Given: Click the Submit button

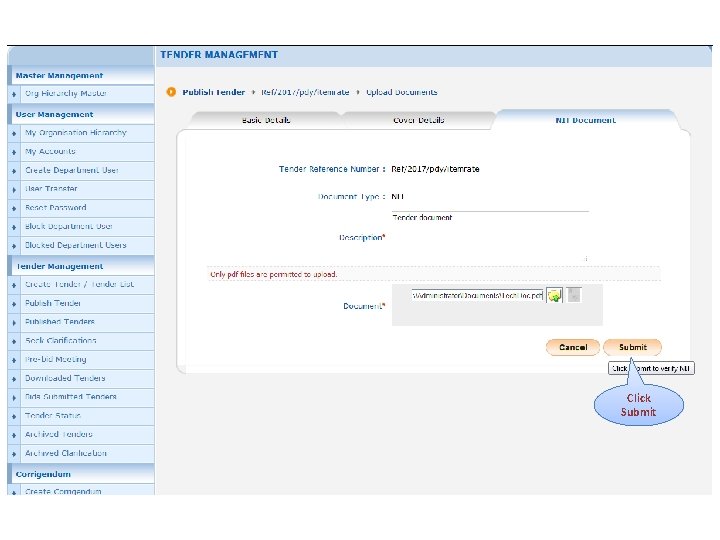Looking at the screenshot, I should click(633, 348).
